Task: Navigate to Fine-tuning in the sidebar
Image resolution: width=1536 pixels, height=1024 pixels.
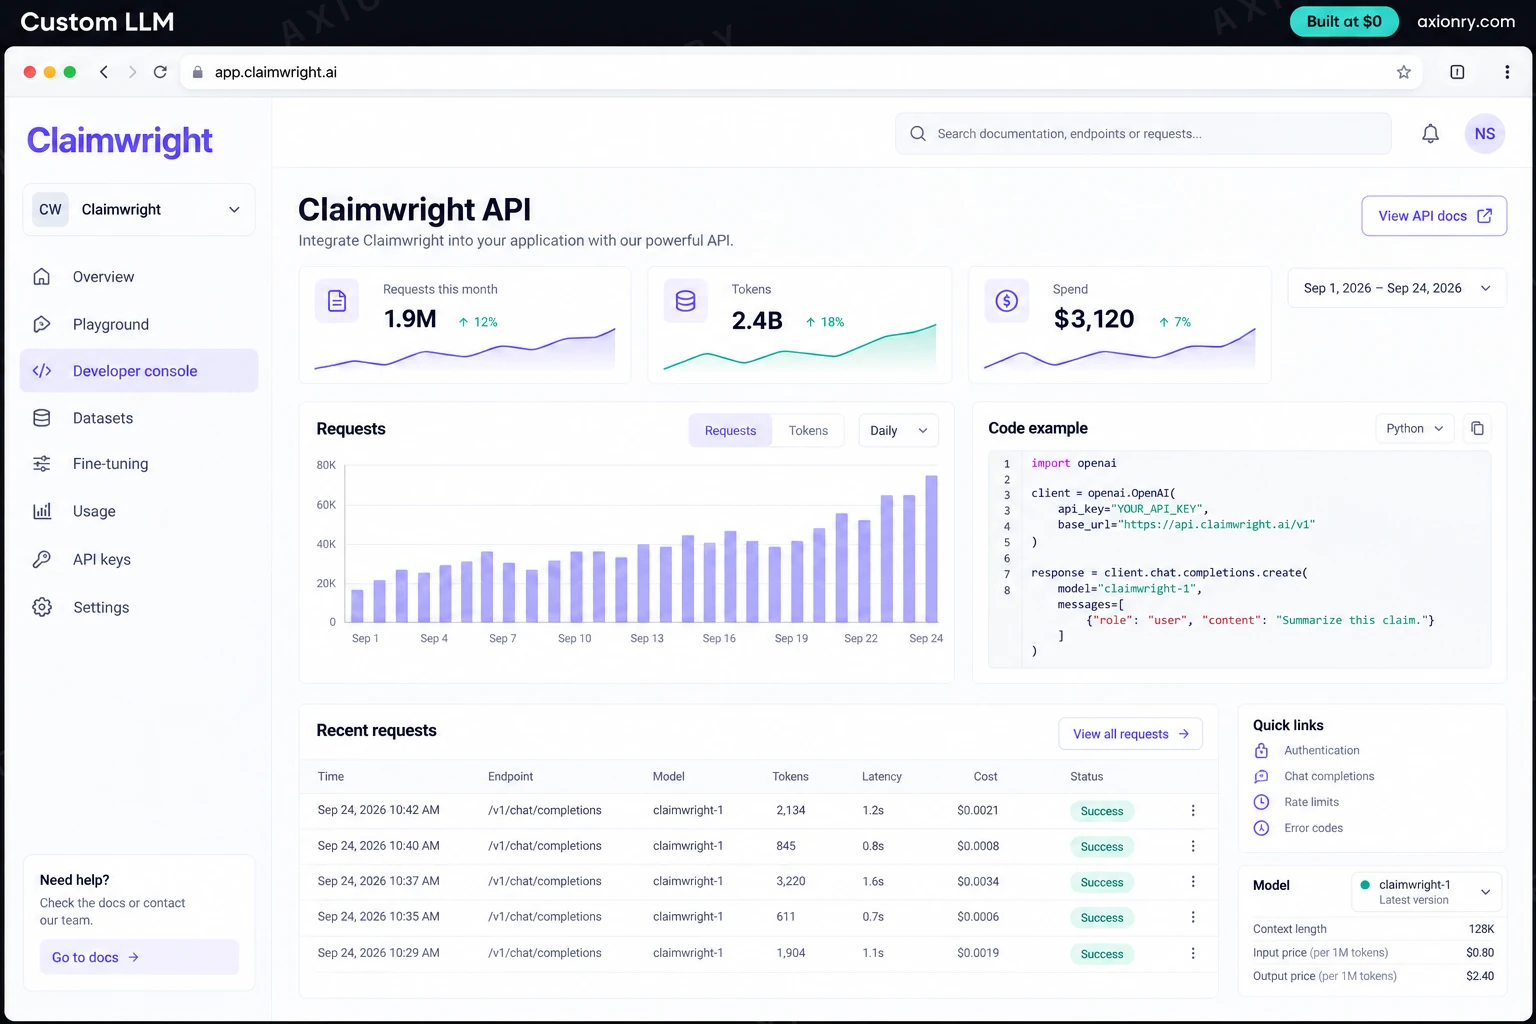Action: [139, 464]
